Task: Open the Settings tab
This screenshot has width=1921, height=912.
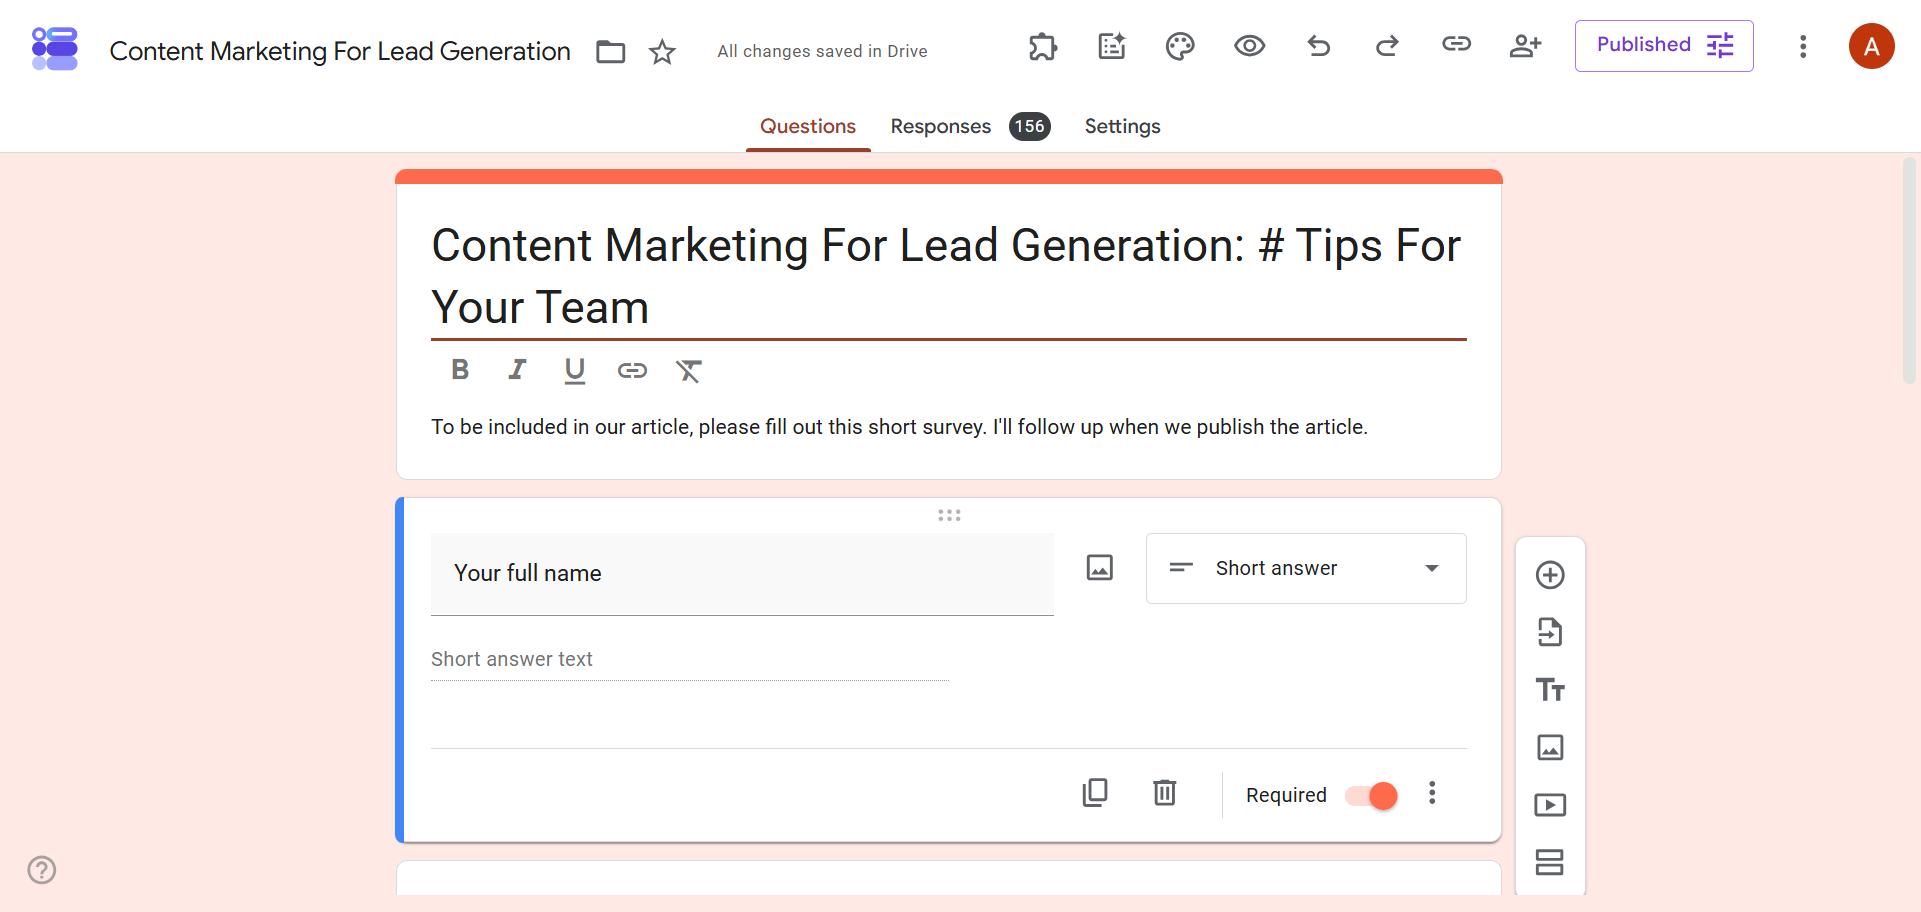Action: coord(1122,127)
